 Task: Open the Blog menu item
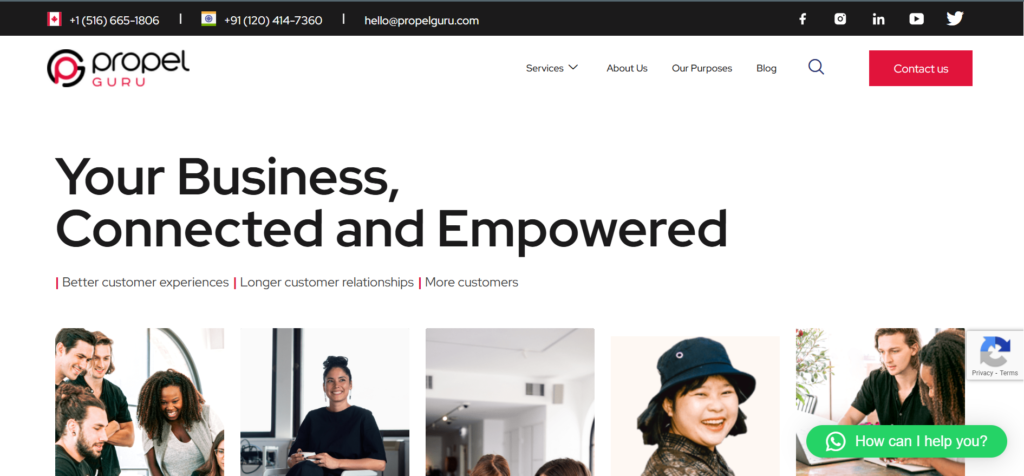[x=766, y=68]
